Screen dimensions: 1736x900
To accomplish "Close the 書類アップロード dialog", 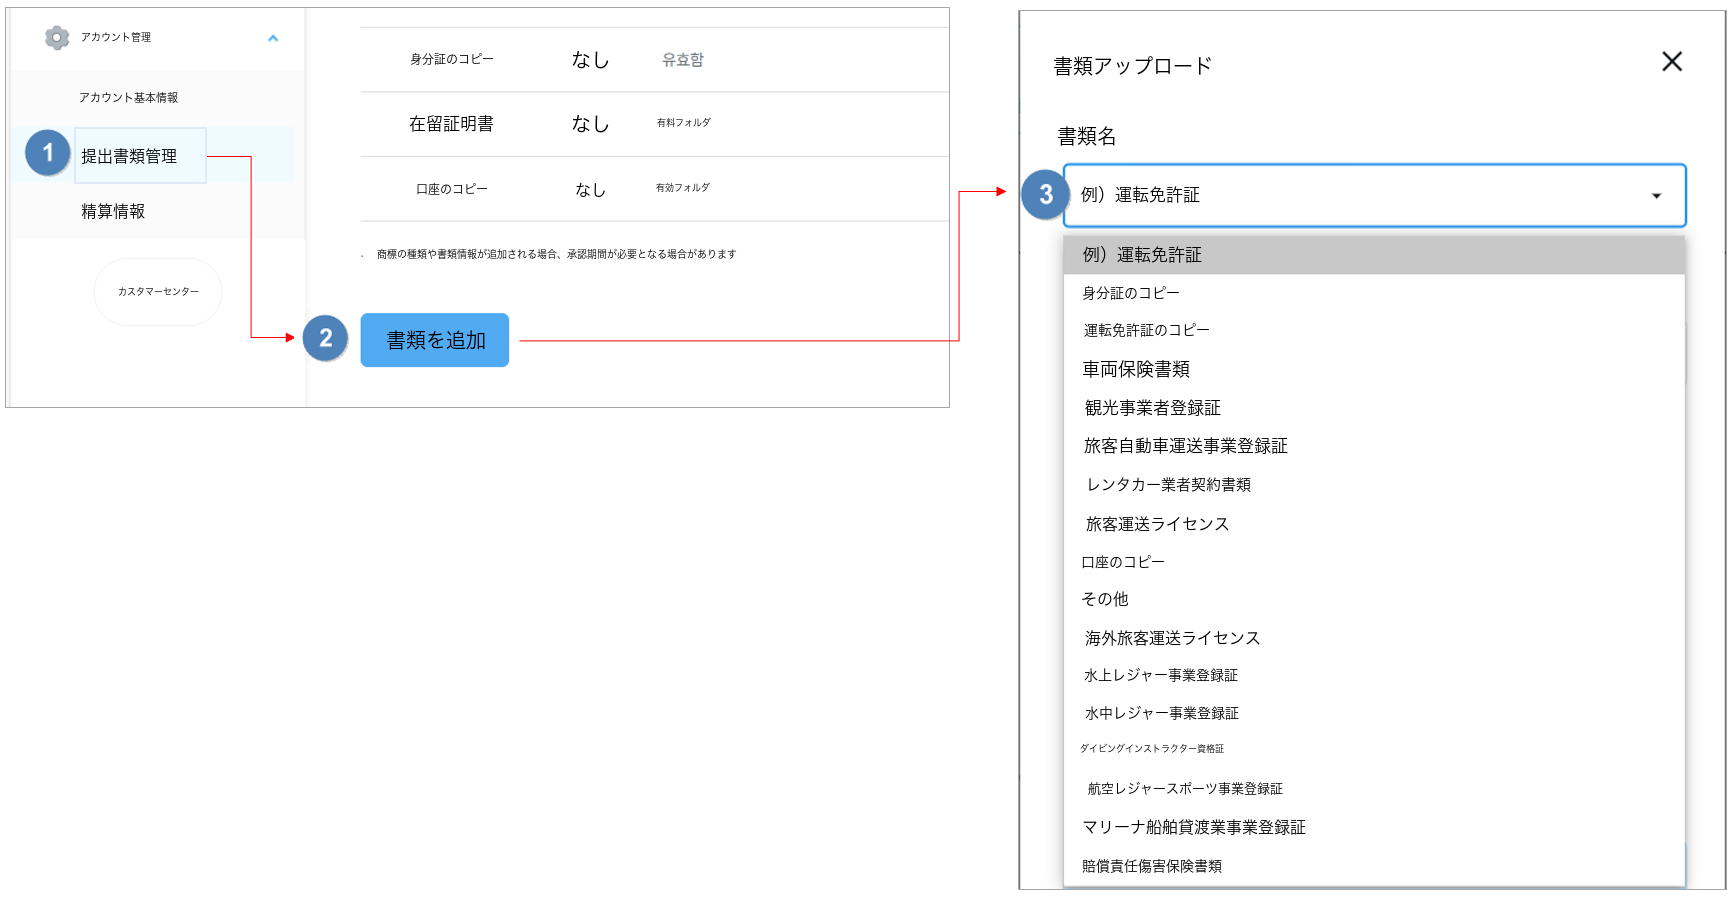I will [1672, 62].
